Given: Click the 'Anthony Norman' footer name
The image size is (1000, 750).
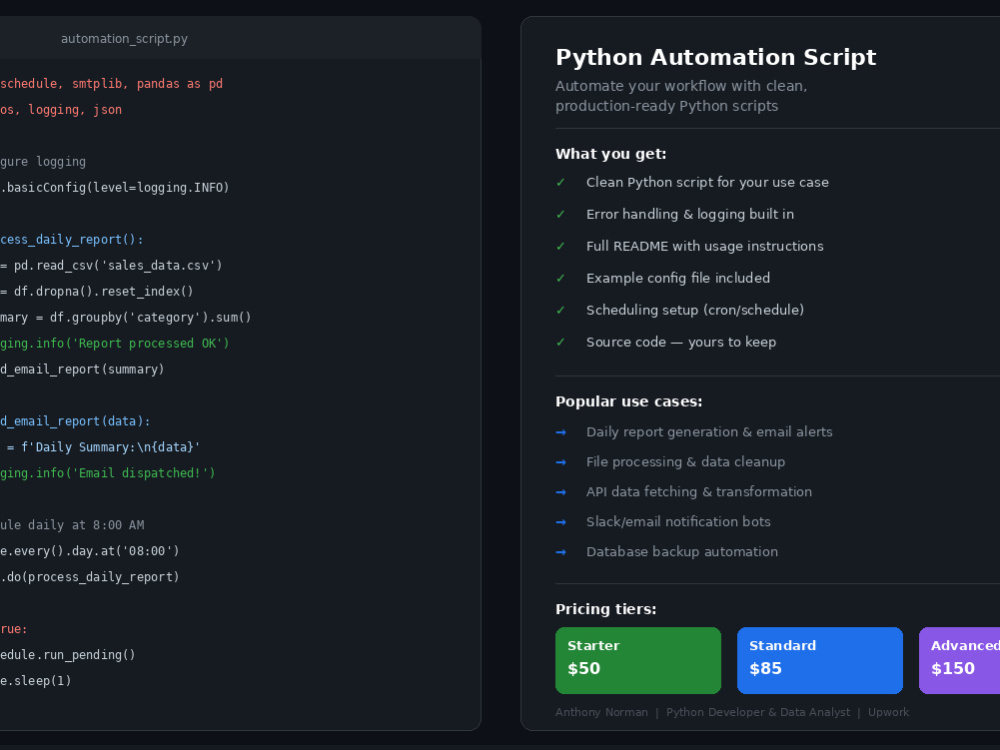Looking at the screenshot, I should pyautogui.click(x=601, y=712).
